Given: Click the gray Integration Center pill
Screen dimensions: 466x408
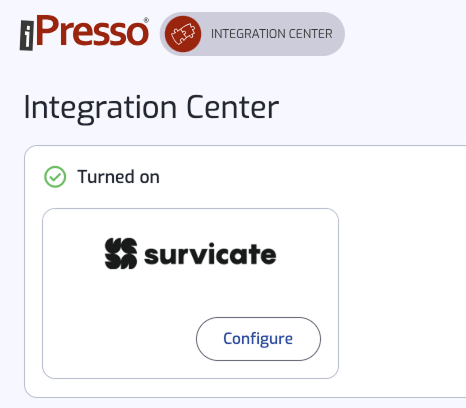Looking at the screenshot, I should (x=252, y=34).
